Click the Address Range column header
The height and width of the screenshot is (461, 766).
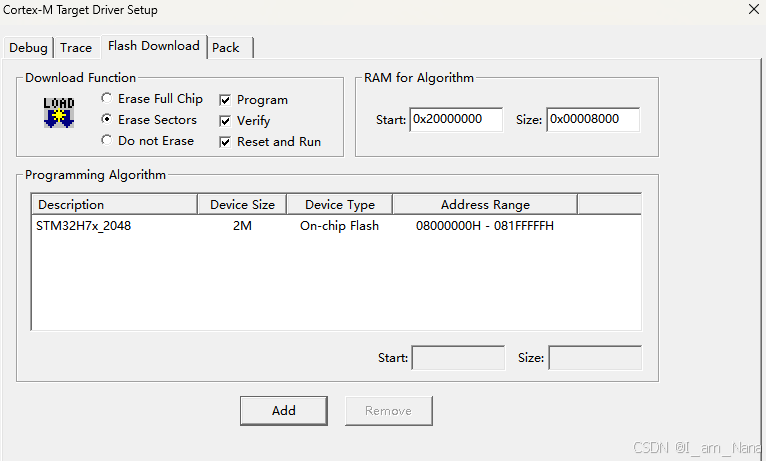pyautogui.click(x=485, y=205)
